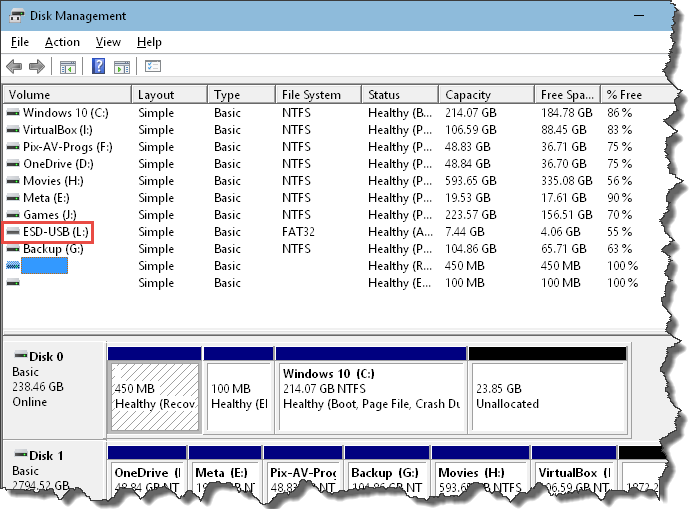Click the Show/Hide Console Tree toolbar icon
Image resolution: width=689 pixels, height=509 pixels.
click(x=68, y=67)
